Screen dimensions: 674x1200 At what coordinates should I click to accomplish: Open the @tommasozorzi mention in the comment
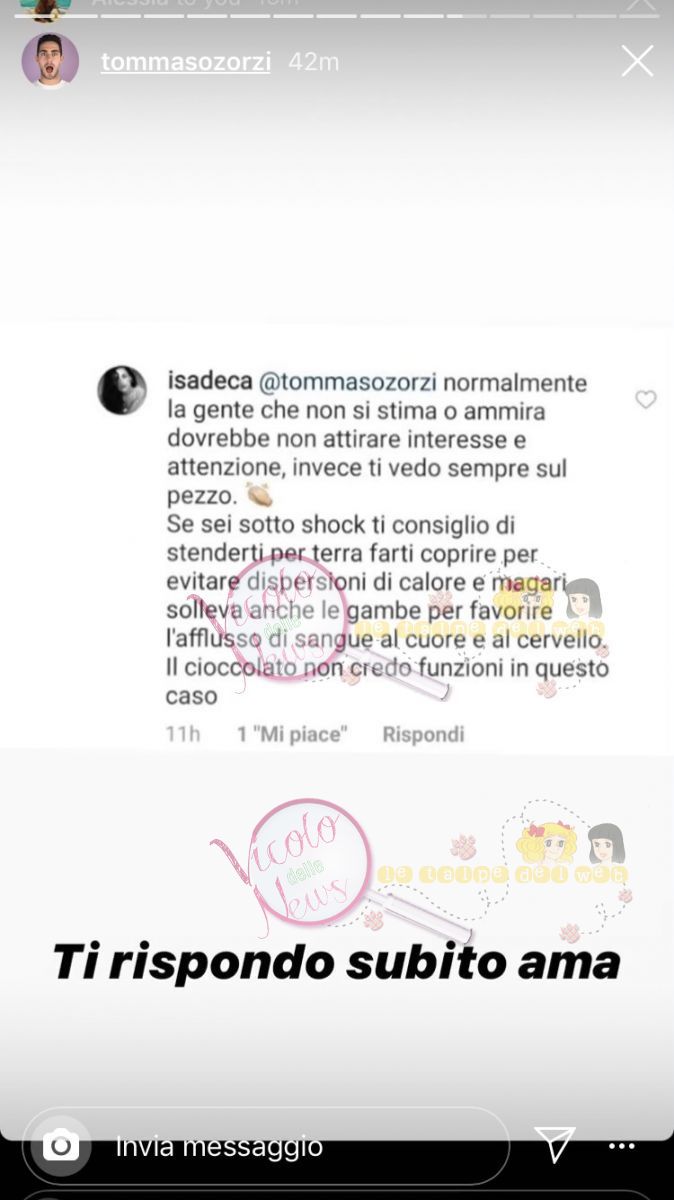click(348, 383)
